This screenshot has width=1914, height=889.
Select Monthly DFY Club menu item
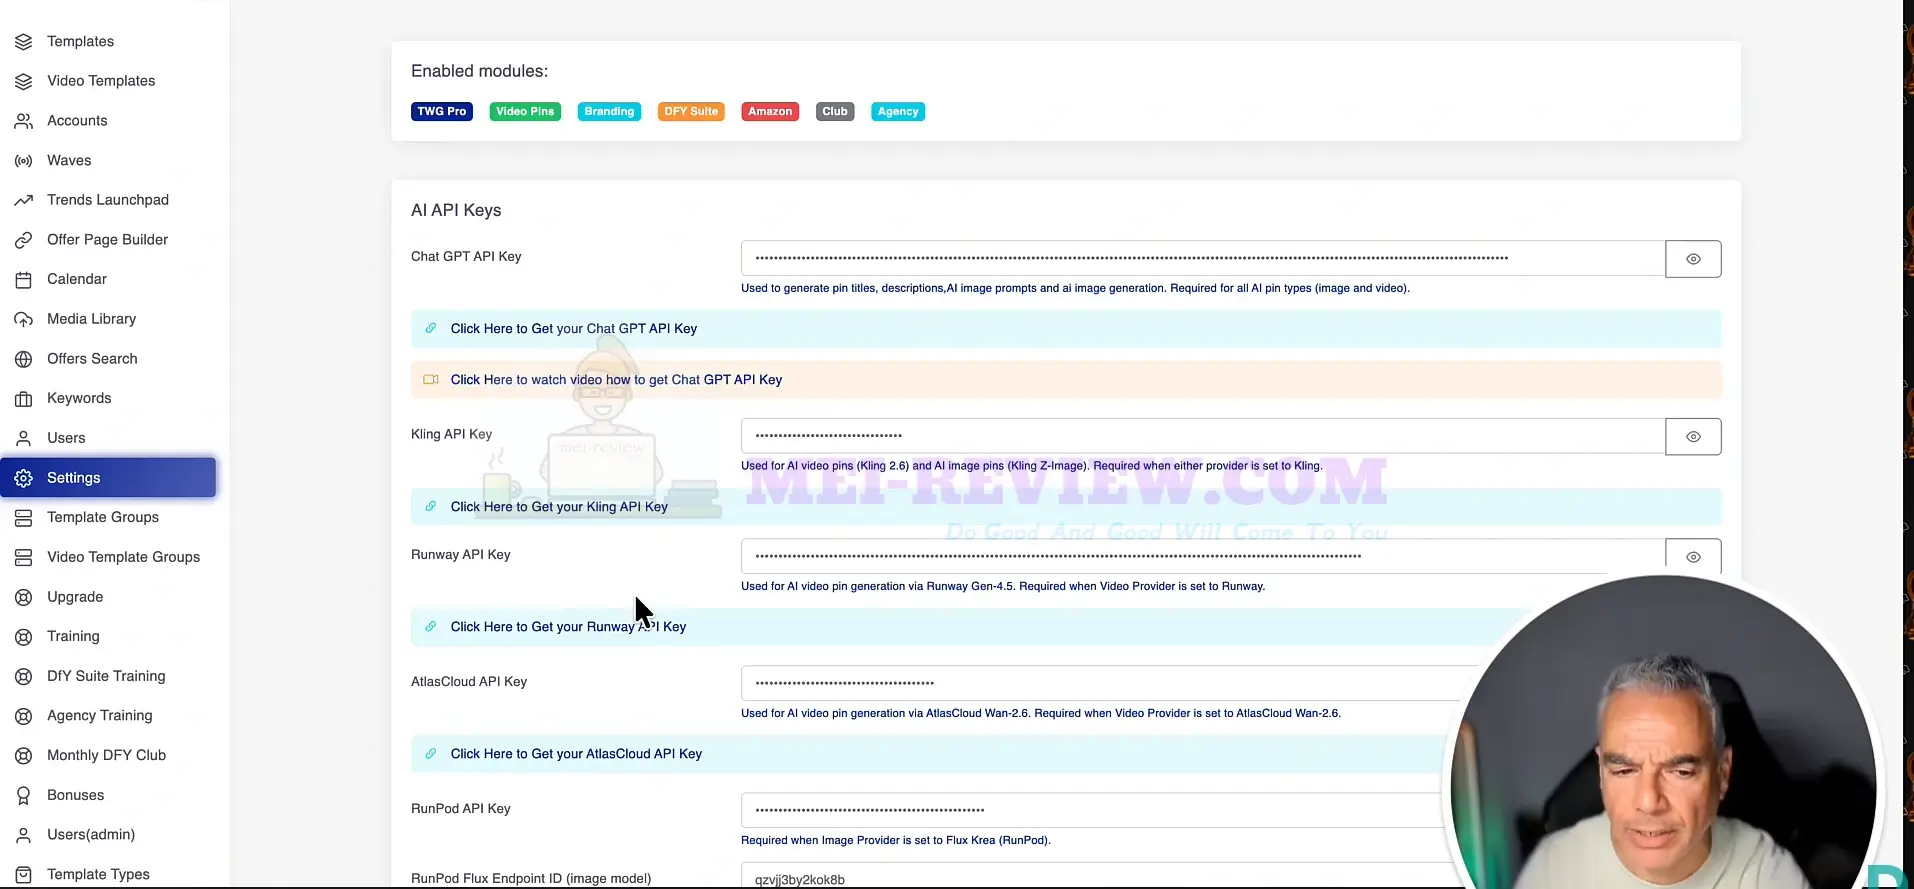[x=106, y=755]
